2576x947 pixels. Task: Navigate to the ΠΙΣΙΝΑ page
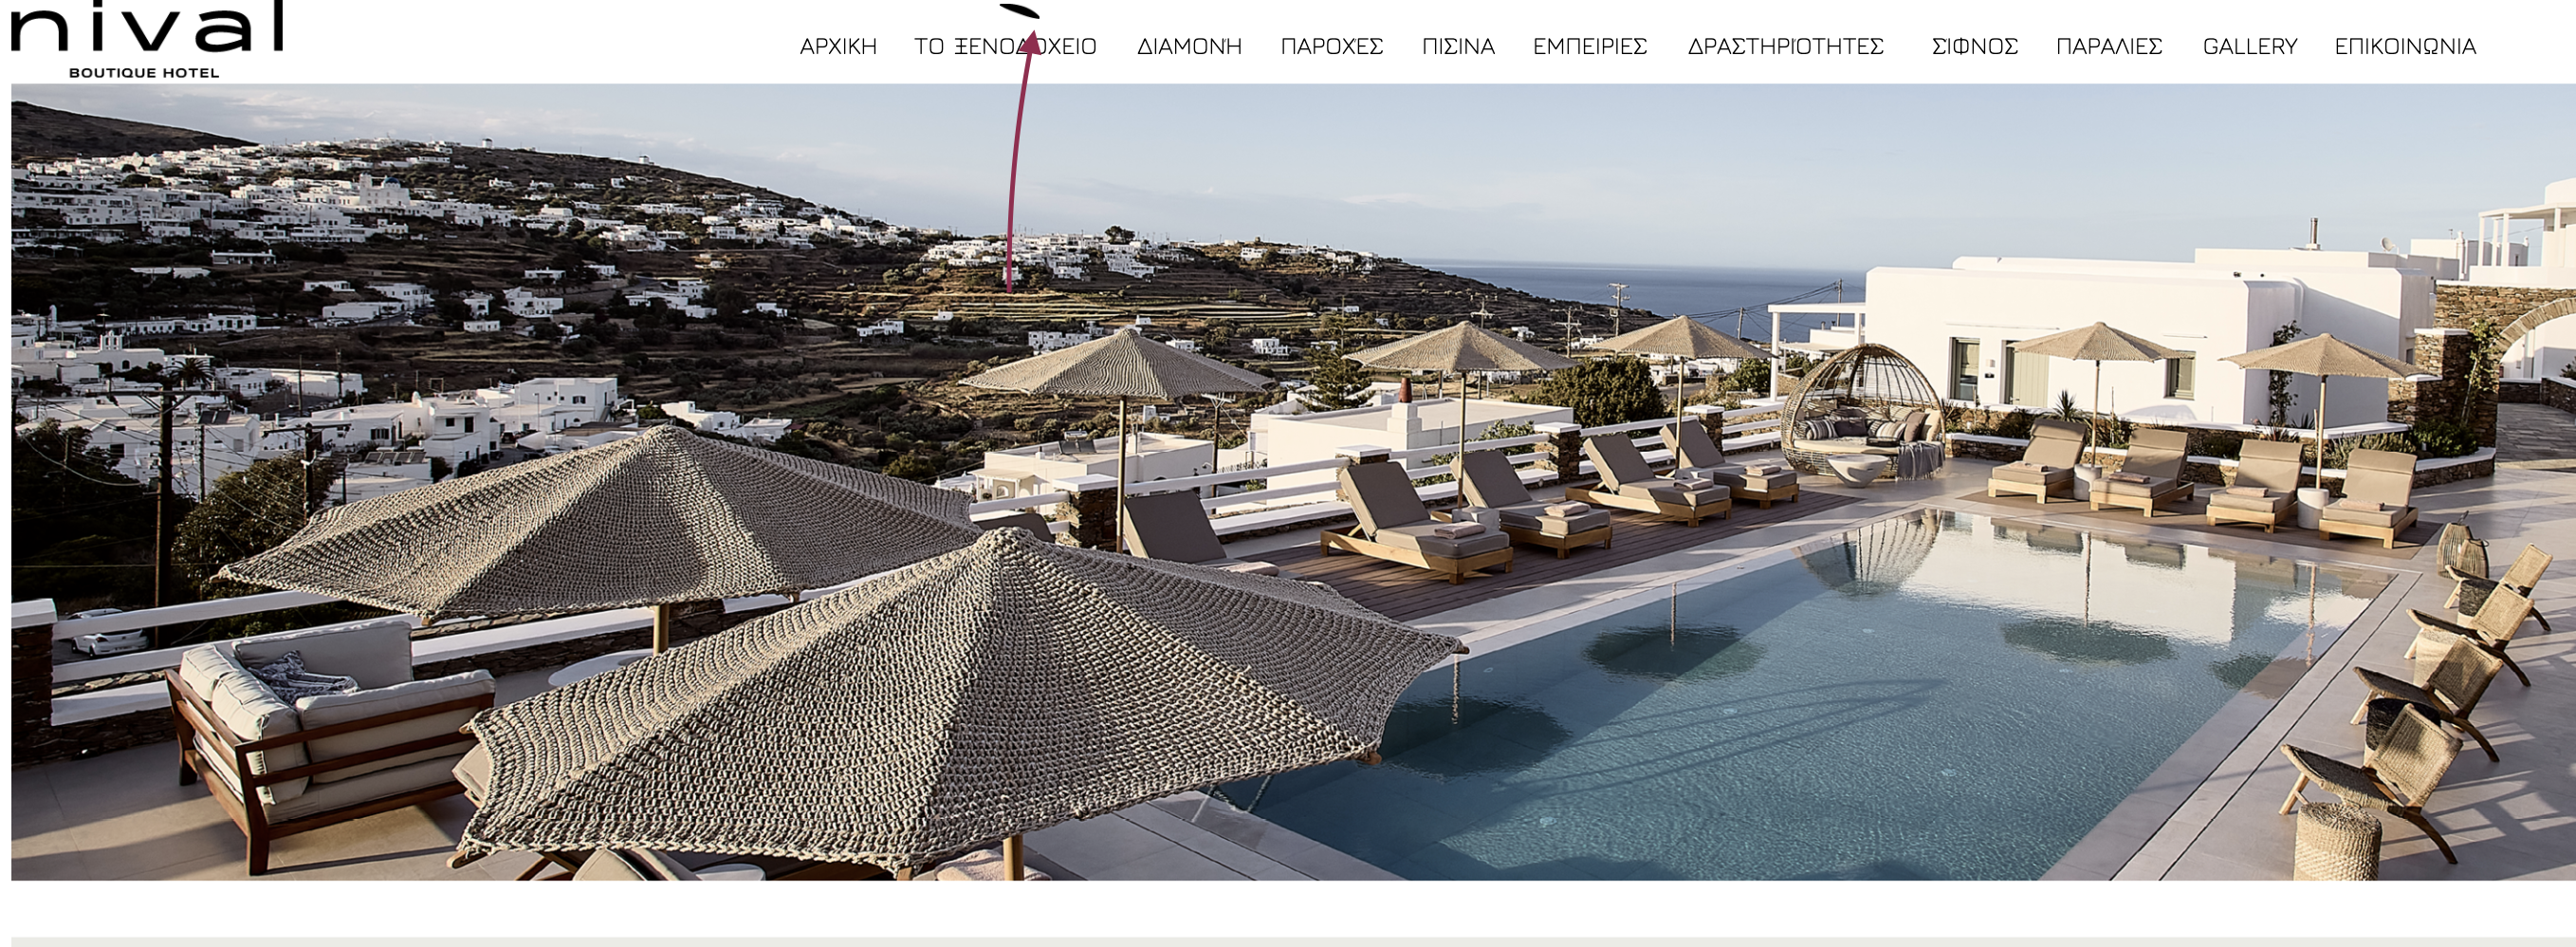point(1458,46)
